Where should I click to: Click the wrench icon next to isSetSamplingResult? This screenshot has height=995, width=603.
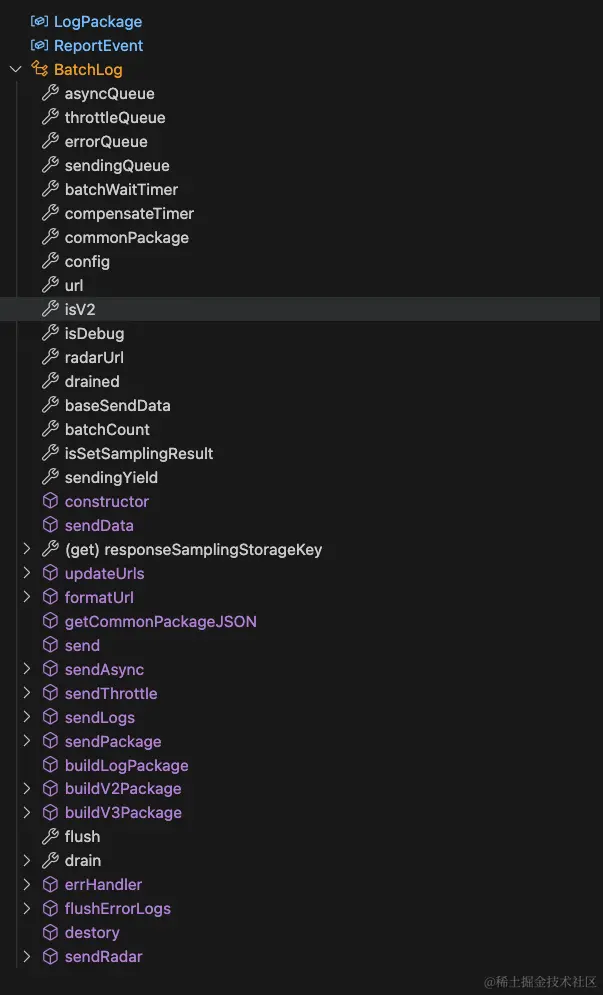coord(50,453)
